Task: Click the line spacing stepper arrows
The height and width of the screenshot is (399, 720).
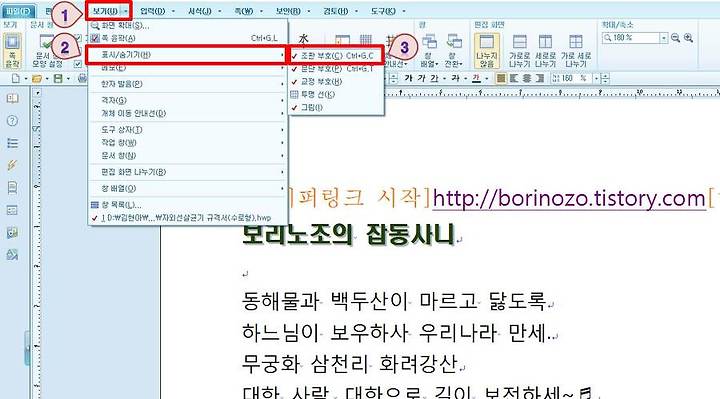Action: [x=605, y=79]
